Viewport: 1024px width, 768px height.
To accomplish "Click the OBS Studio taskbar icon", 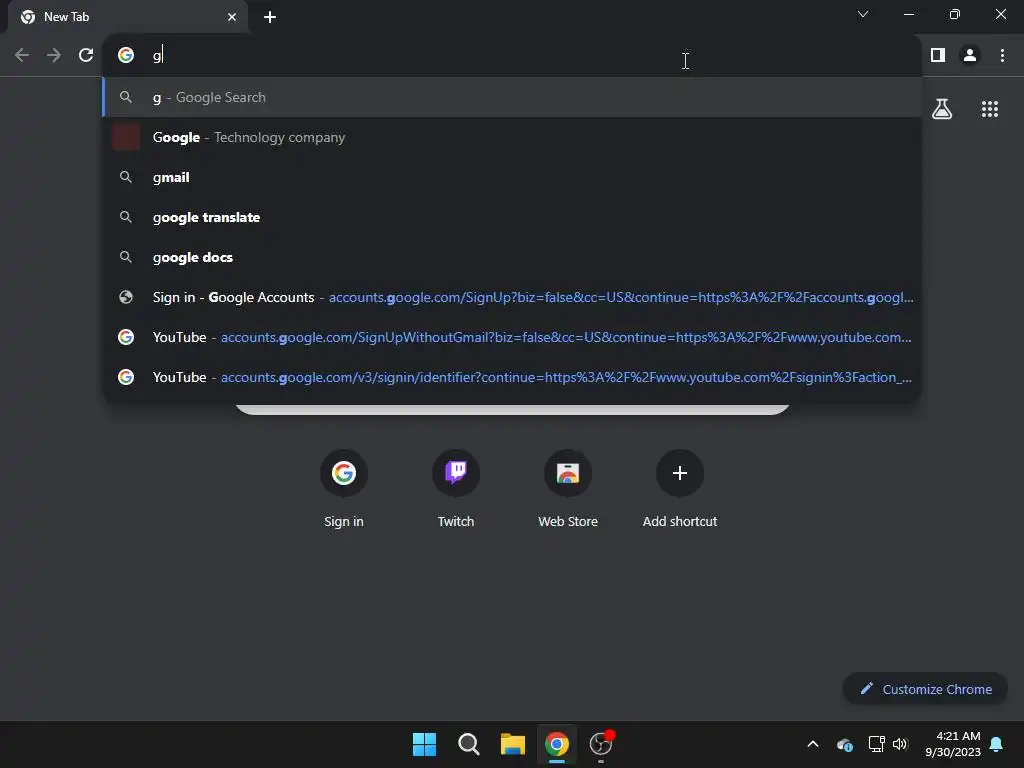I will (x=601, y=744).
